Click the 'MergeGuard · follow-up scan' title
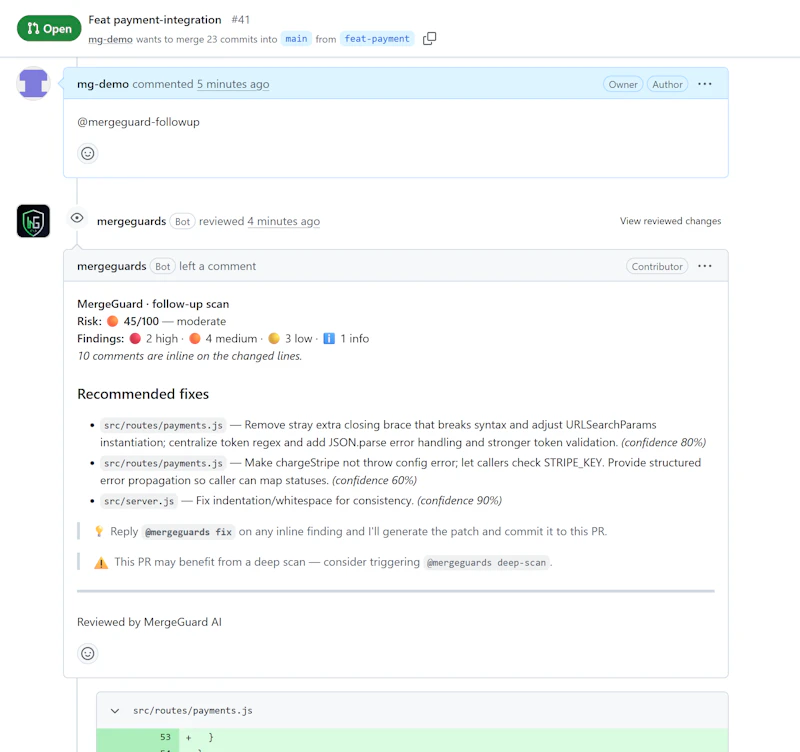800x752 pixels. point(153,304)
